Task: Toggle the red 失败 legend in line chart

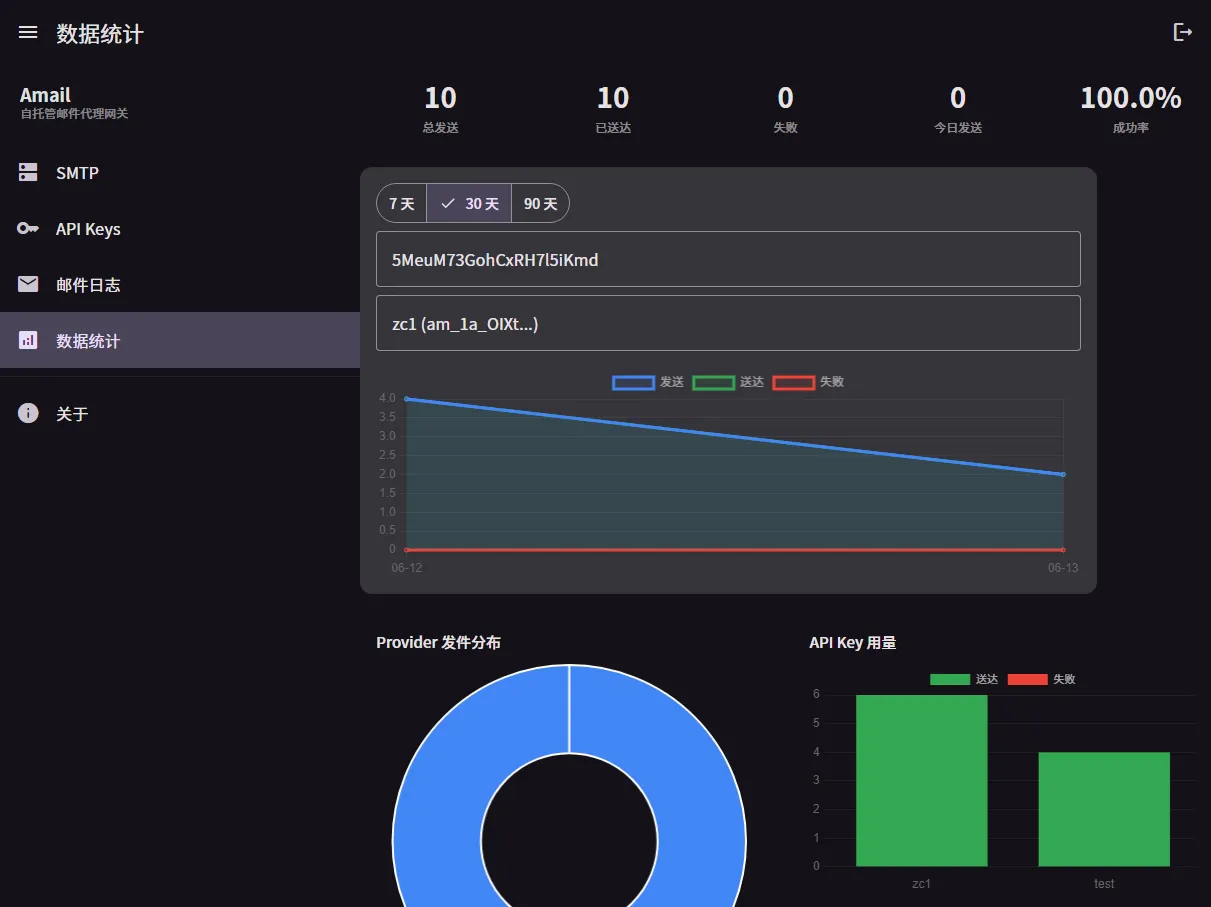Action: pos(808,382)
